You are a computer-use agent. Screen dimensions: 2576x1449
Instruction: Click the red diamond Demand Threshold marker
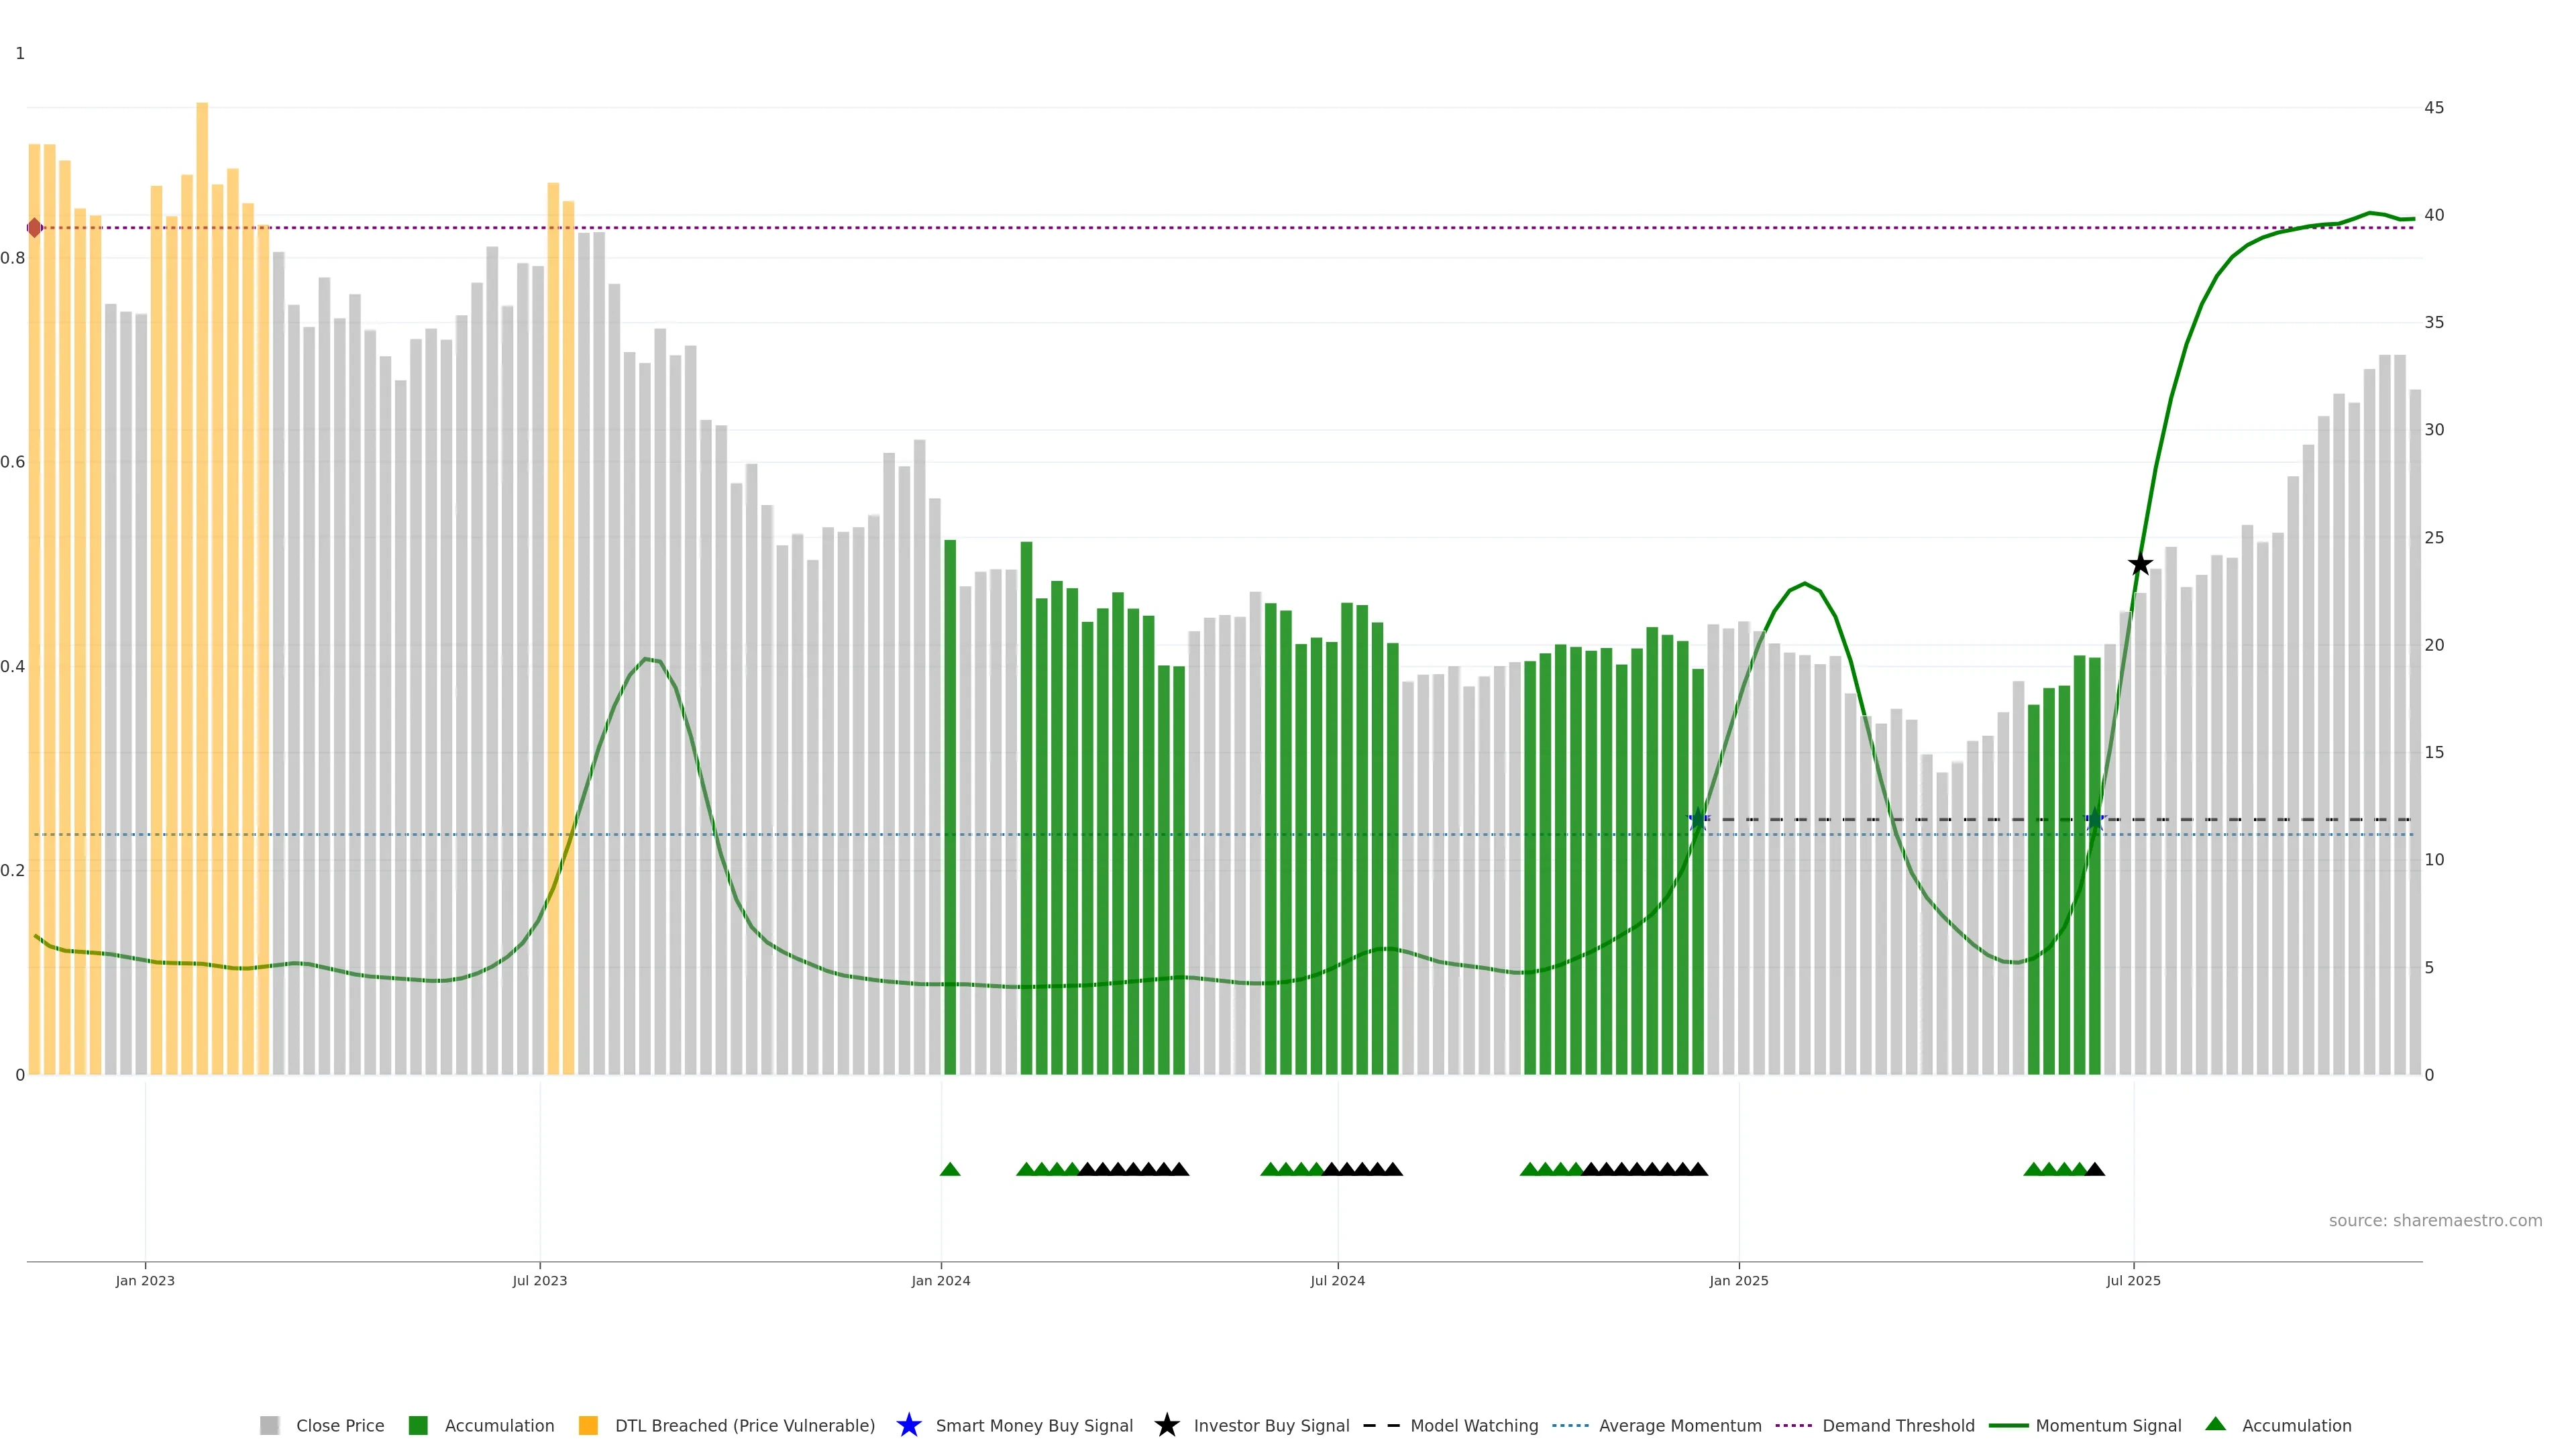point(35,228)
